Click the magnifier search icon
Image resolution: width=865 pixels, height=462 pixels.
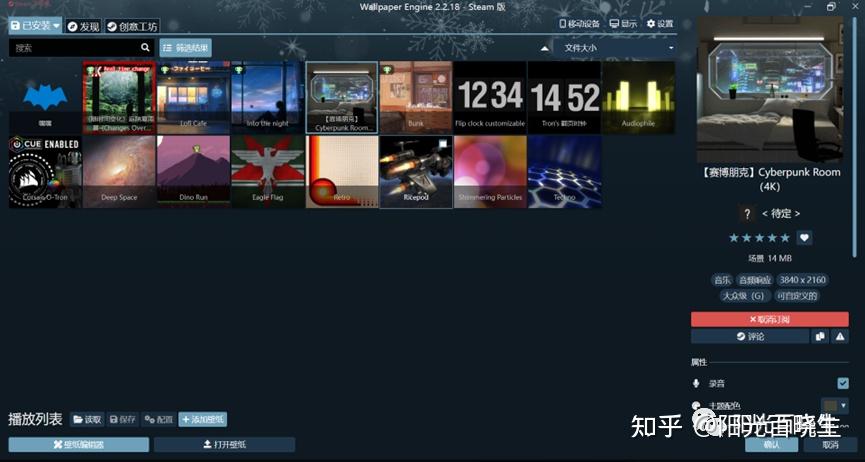(x=145, y=47)
